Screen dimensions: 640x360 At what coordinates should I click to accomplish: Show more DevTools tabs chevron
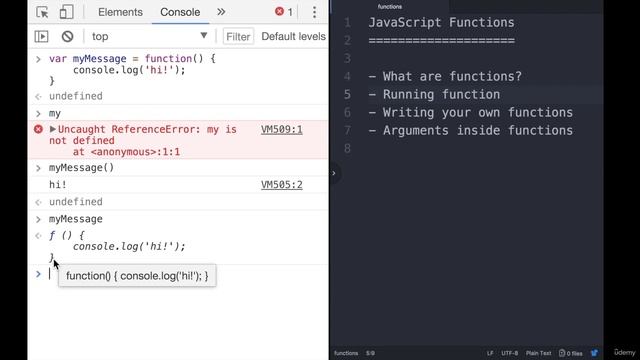pyautogui.click(x=221, y=12)
